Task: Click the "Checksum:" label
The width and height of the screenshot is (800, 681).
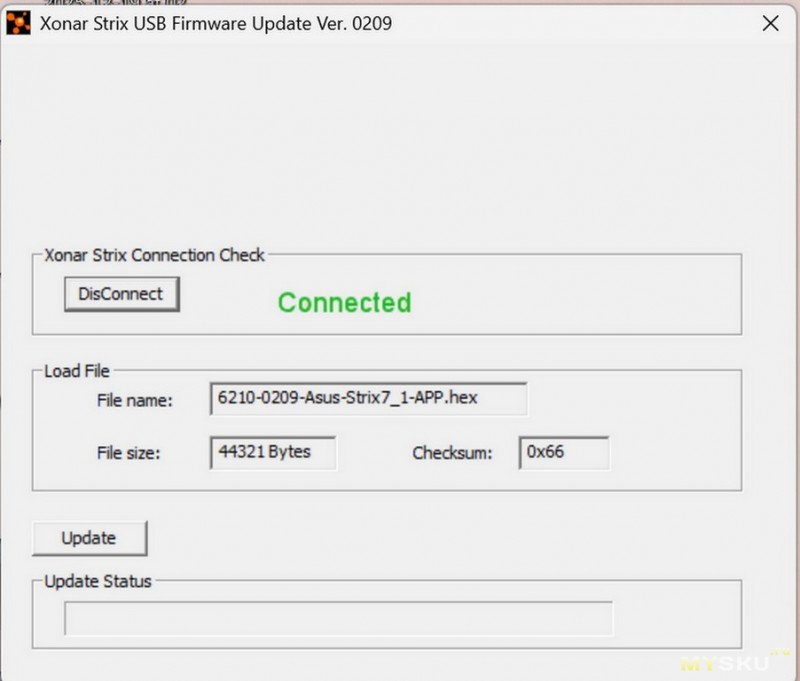Action: [x=452, y=453]
